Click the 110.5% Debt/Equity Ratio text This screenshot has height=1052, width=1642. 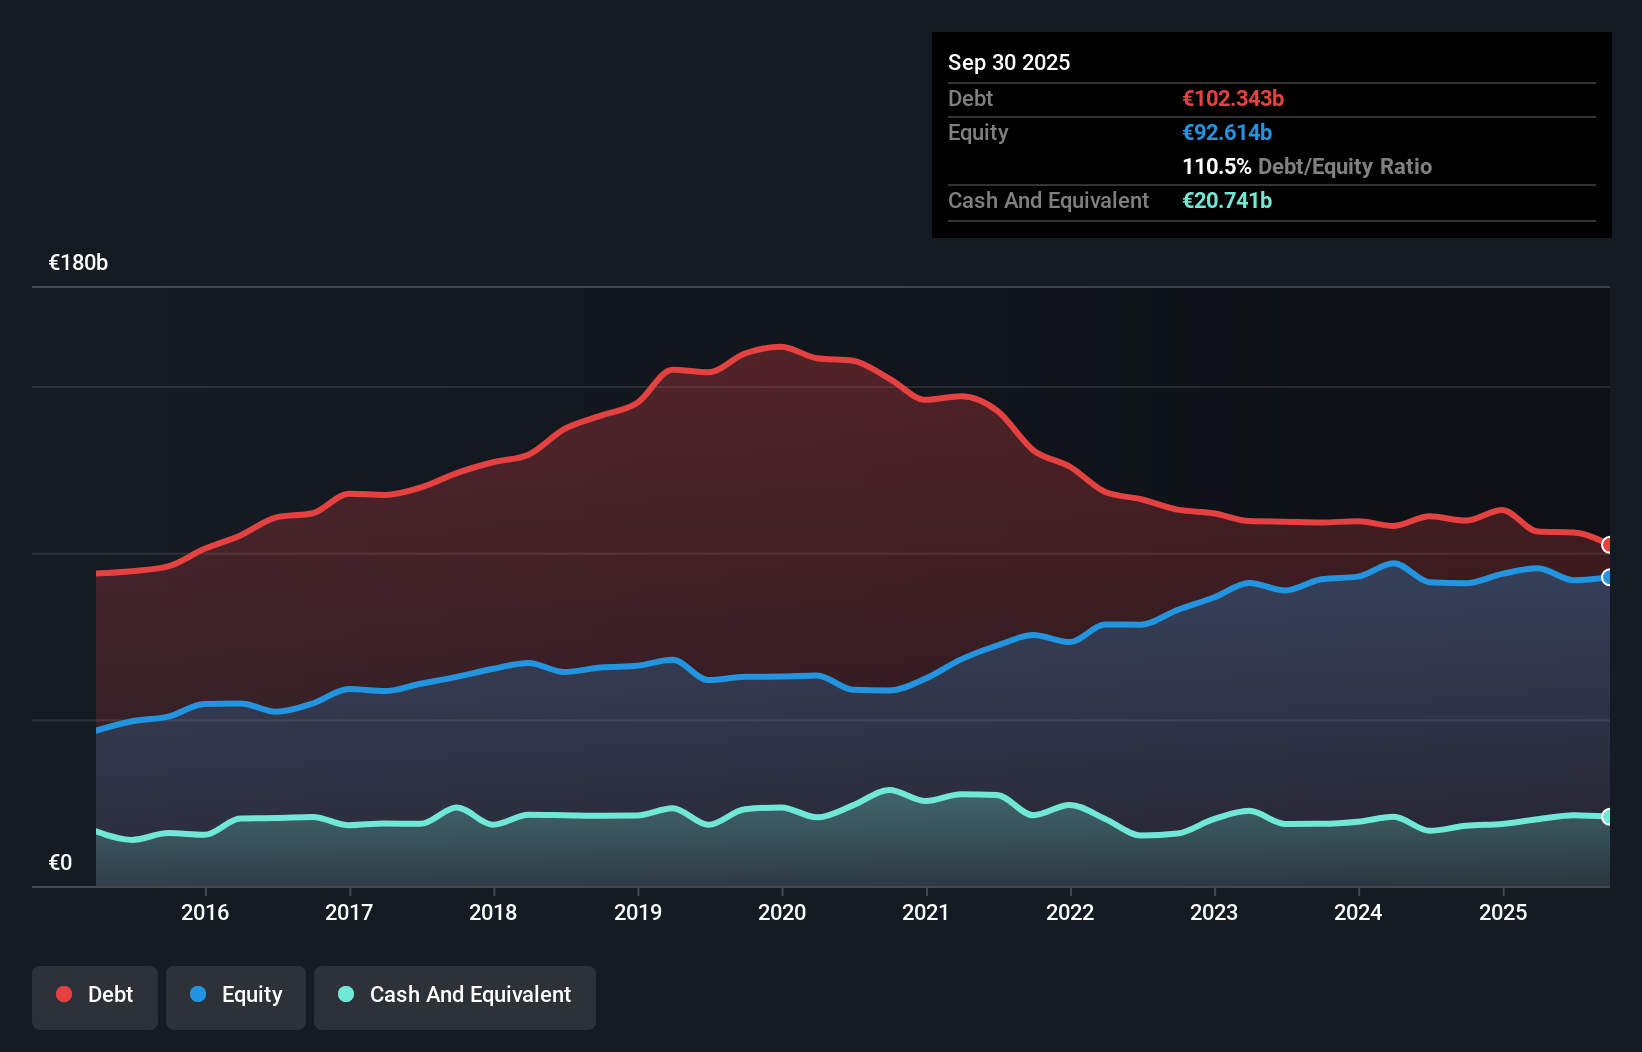1307,166
